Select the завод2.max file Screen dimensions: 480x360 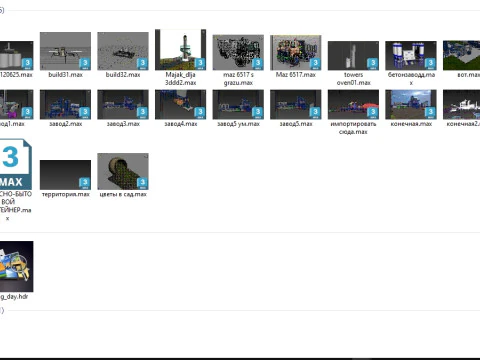click(x=65, y=104)
